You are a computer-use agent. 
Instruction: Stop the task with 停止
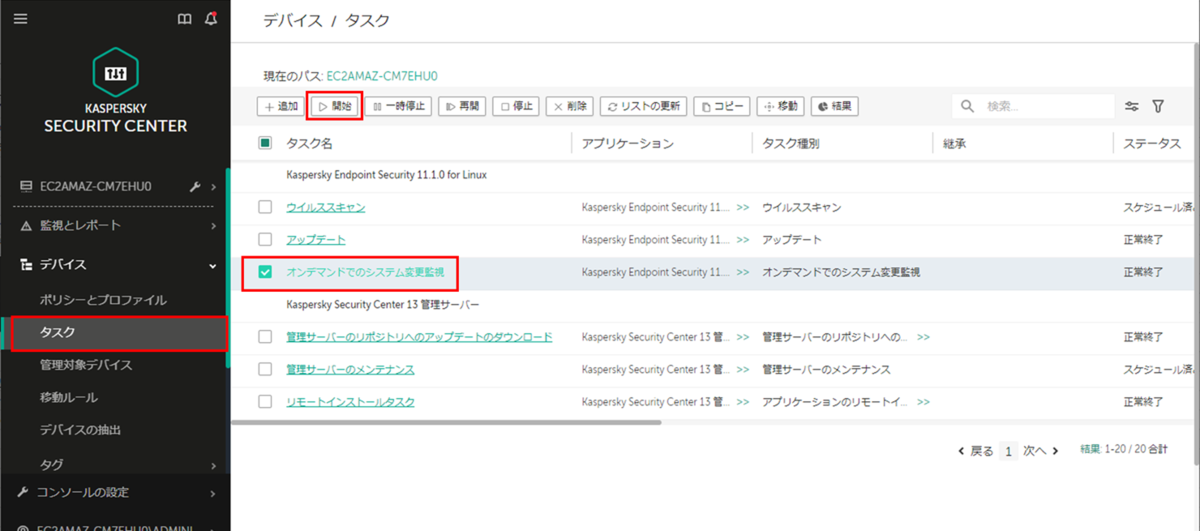coord(516,106)
